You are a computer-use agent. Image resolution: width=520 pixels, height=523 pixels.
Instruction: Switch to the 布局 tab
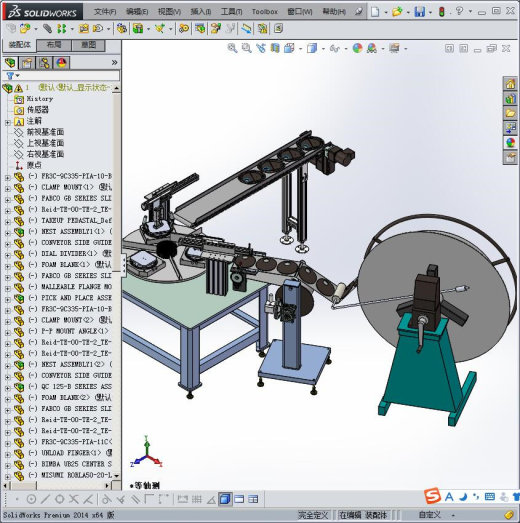coord(54,45)
